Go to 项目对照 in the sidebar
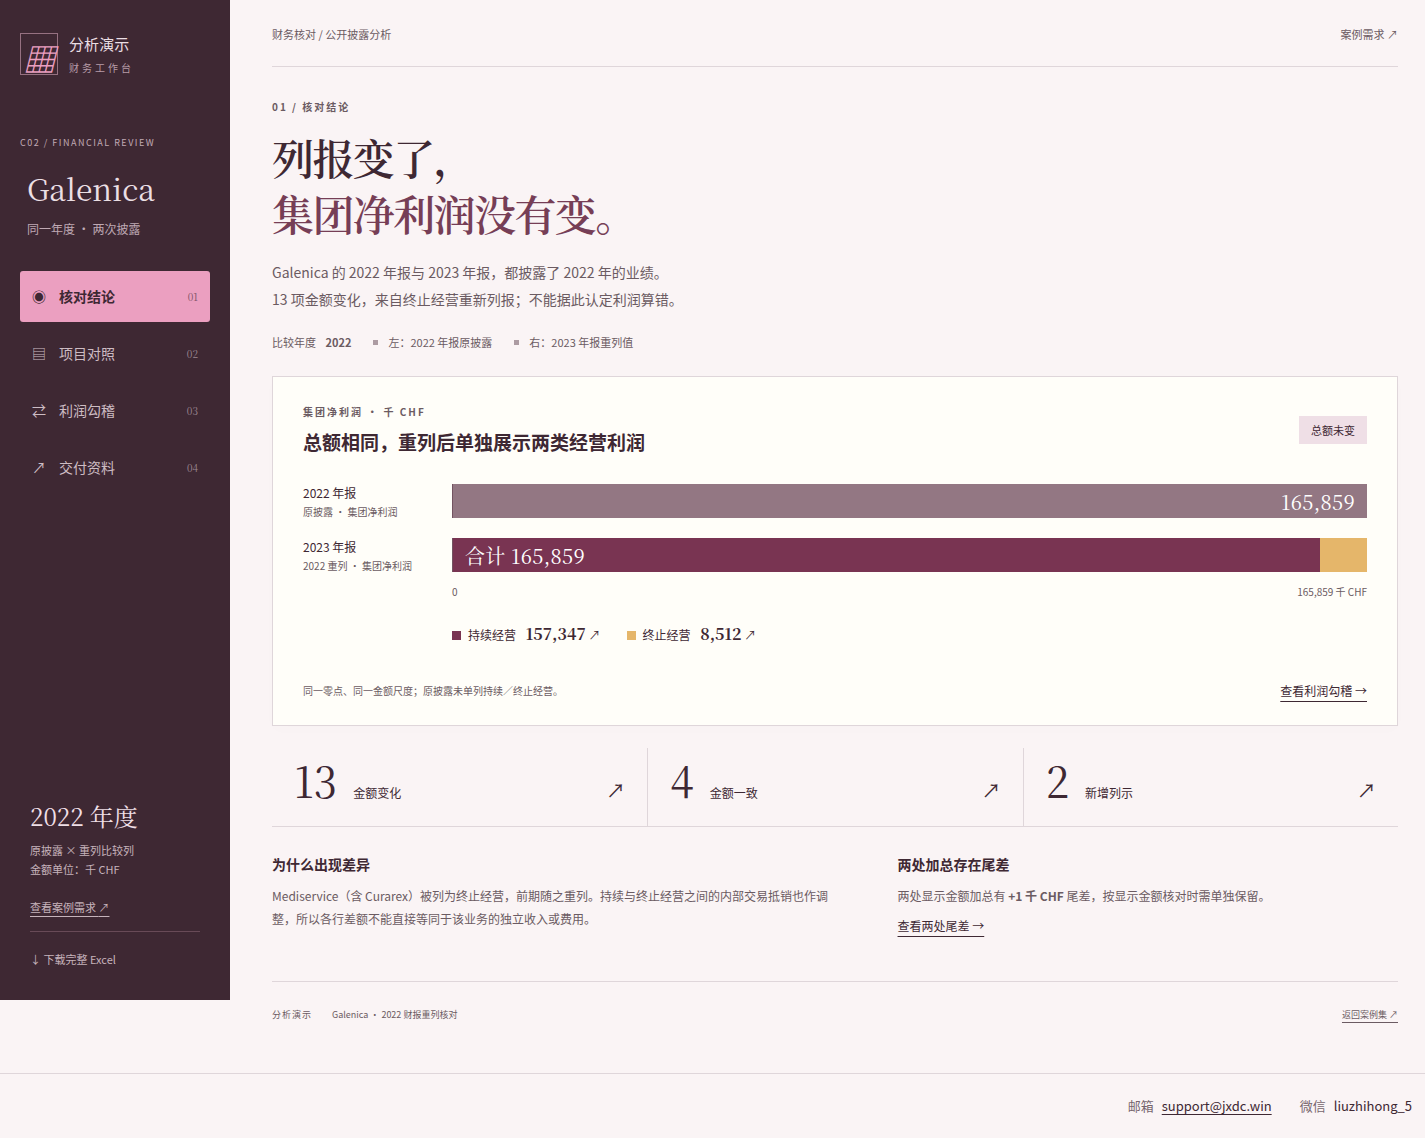The image size is (1425, 1138). 115,354
